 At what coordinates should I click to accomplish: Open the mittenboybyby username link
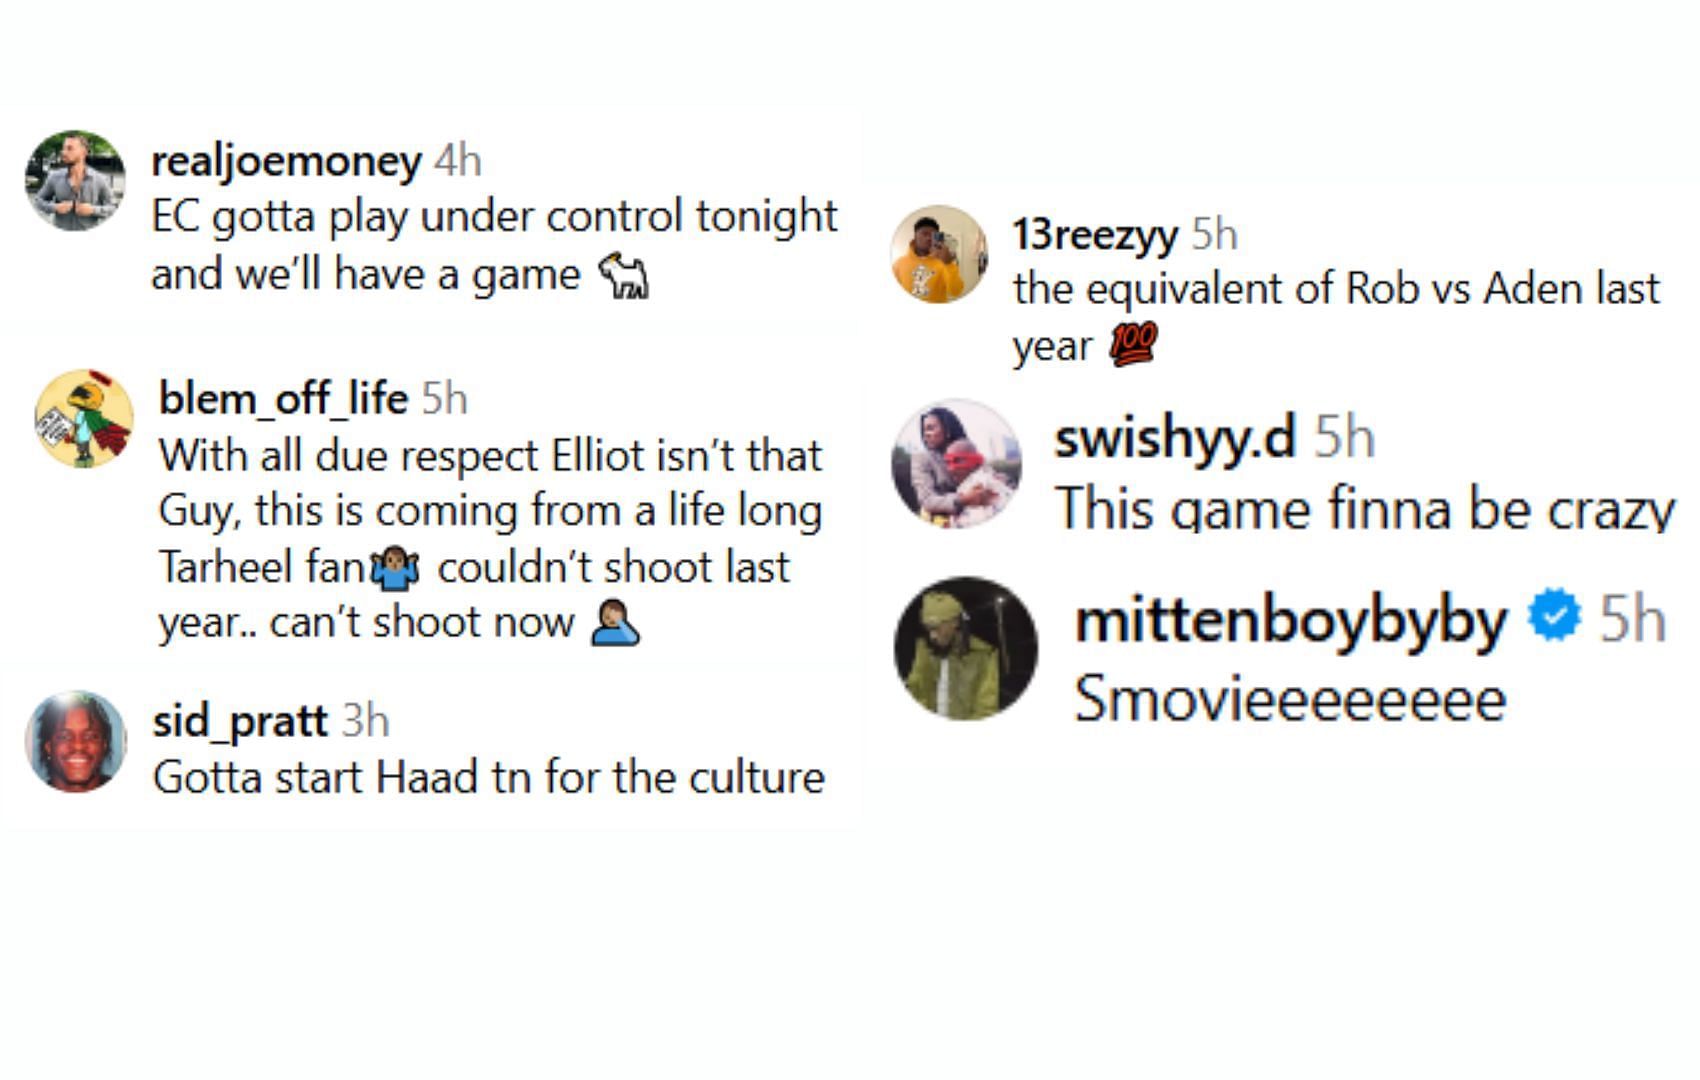1291,620
